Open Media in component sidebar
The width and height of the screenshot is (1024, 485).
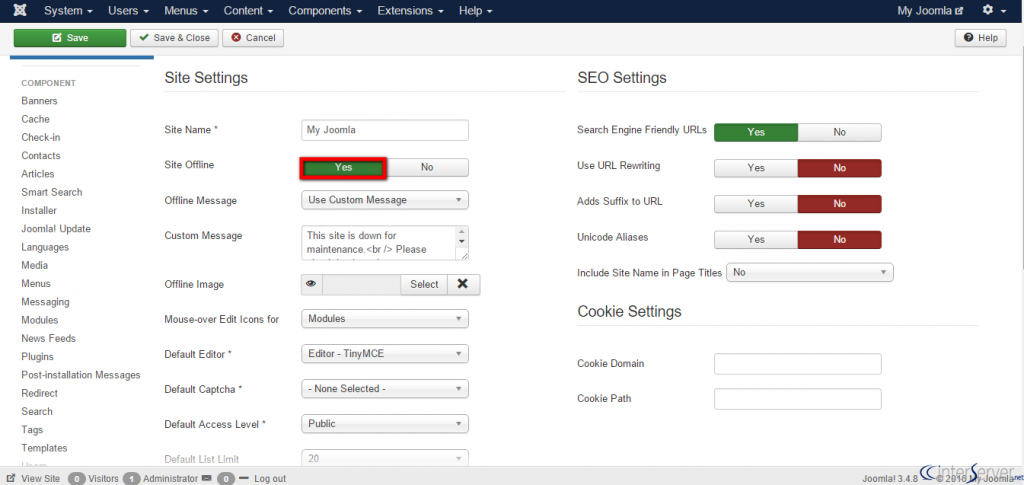click(35, 266)
